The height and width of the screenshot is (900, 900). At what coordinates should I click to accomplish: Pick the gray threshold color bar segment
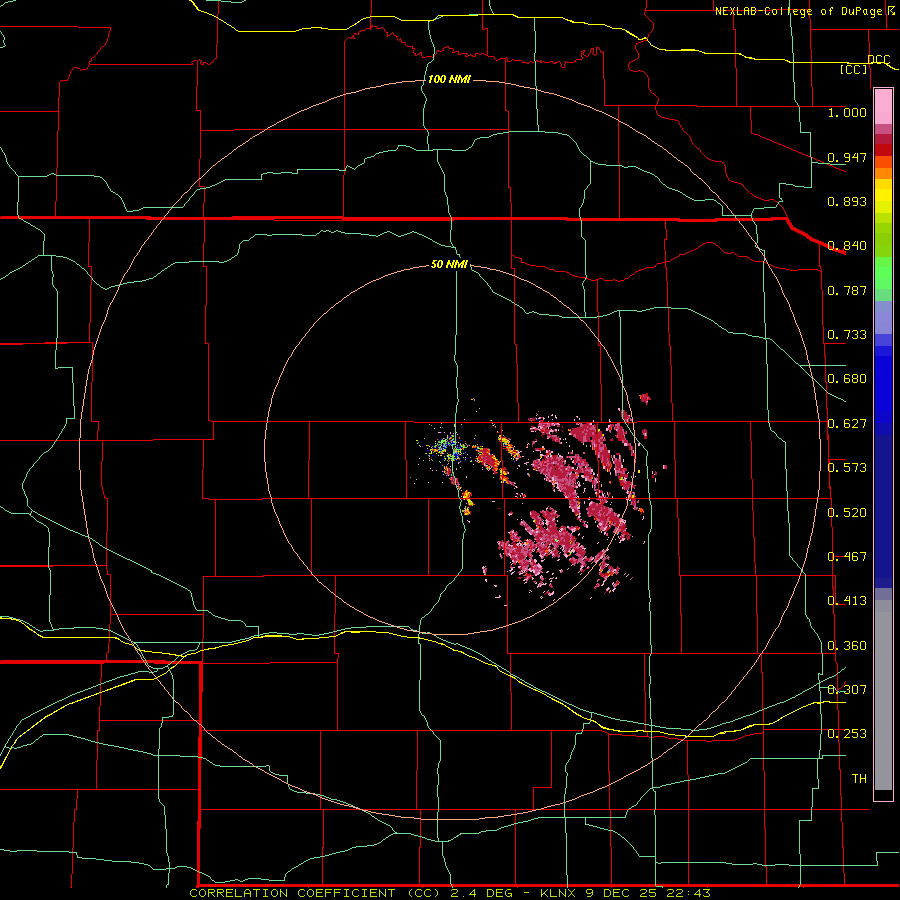coord(883,695)
